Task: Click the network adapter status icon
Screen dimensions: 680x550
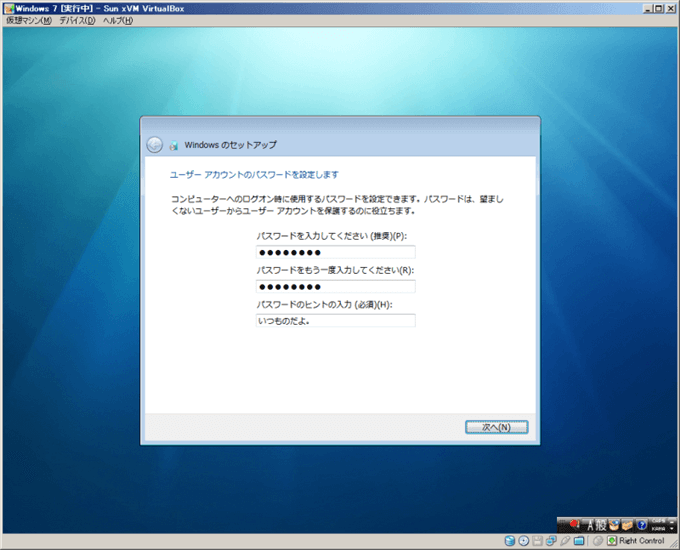Action: click(552, 541)
